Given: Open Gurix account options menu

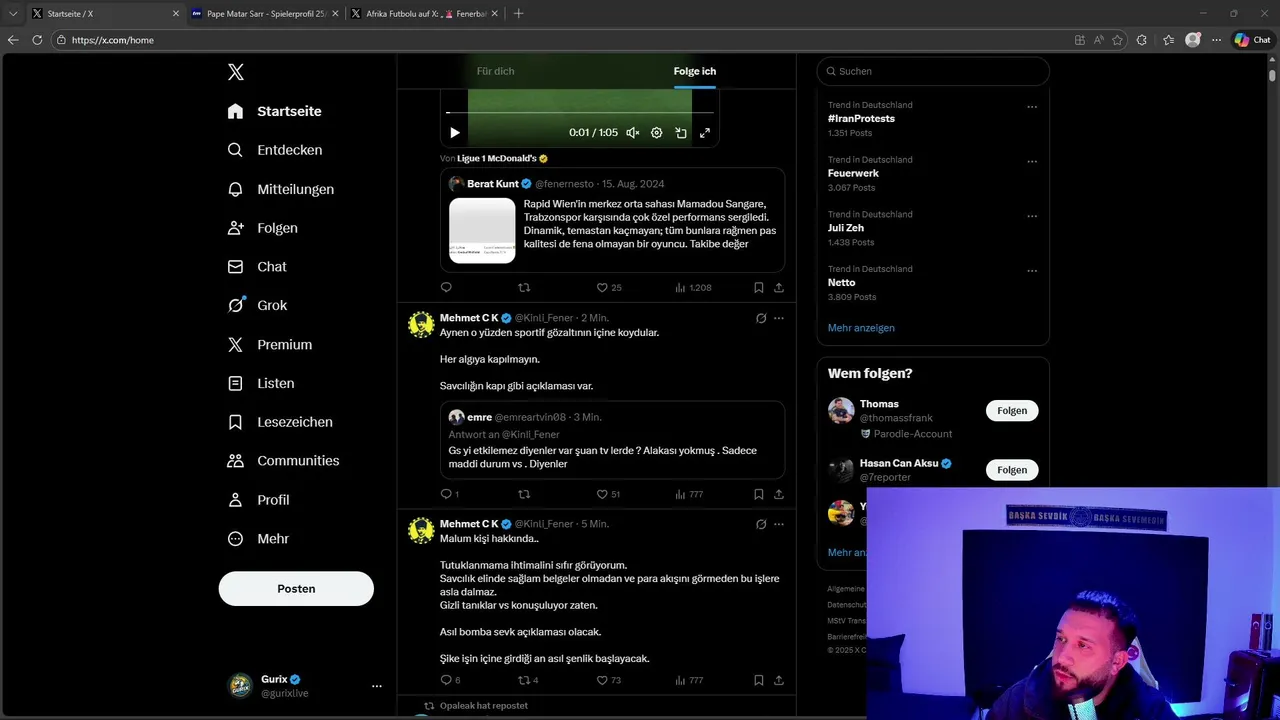Looking at the screenshot, I should [376, 686].
